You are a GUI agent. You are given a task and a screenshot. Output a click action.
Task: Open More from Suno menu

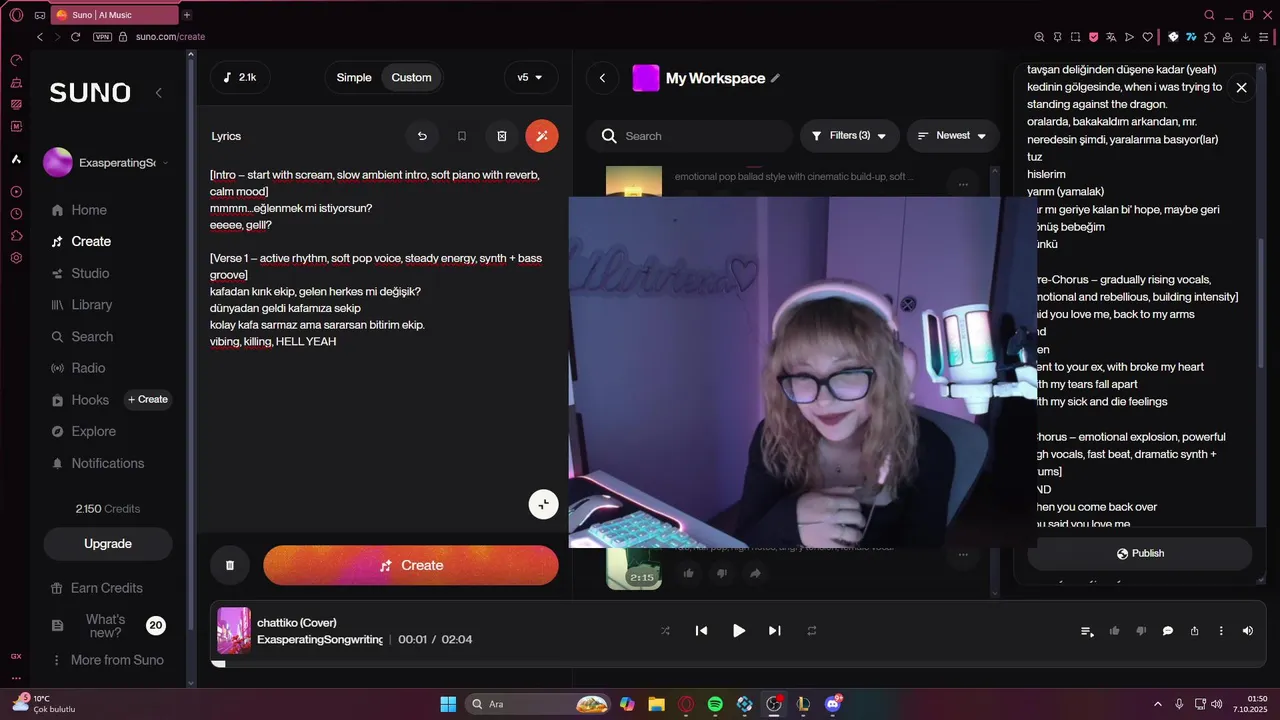click(107, 660)
